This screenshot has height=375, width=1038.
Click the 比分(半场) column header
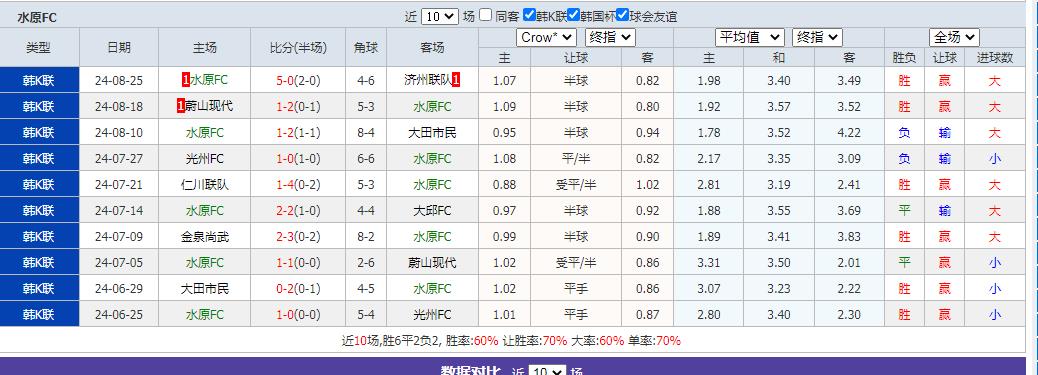[x=298, y=48]
